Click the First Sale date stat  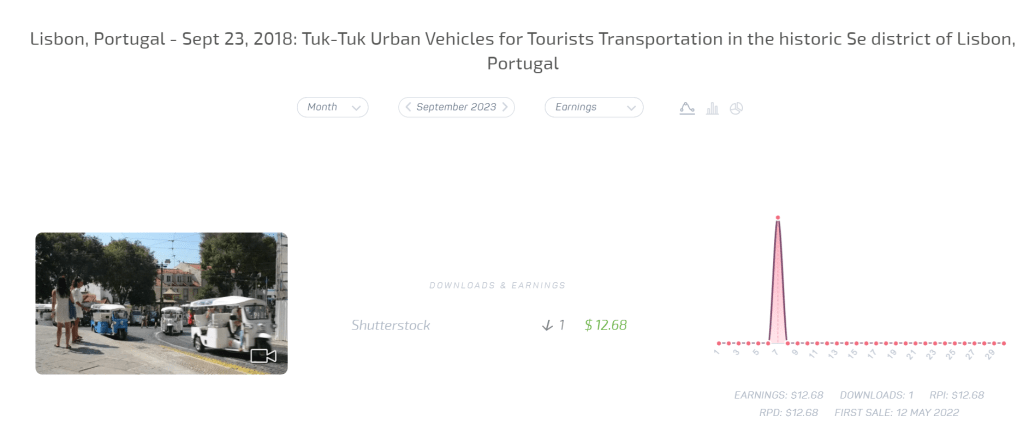(896, 412)
